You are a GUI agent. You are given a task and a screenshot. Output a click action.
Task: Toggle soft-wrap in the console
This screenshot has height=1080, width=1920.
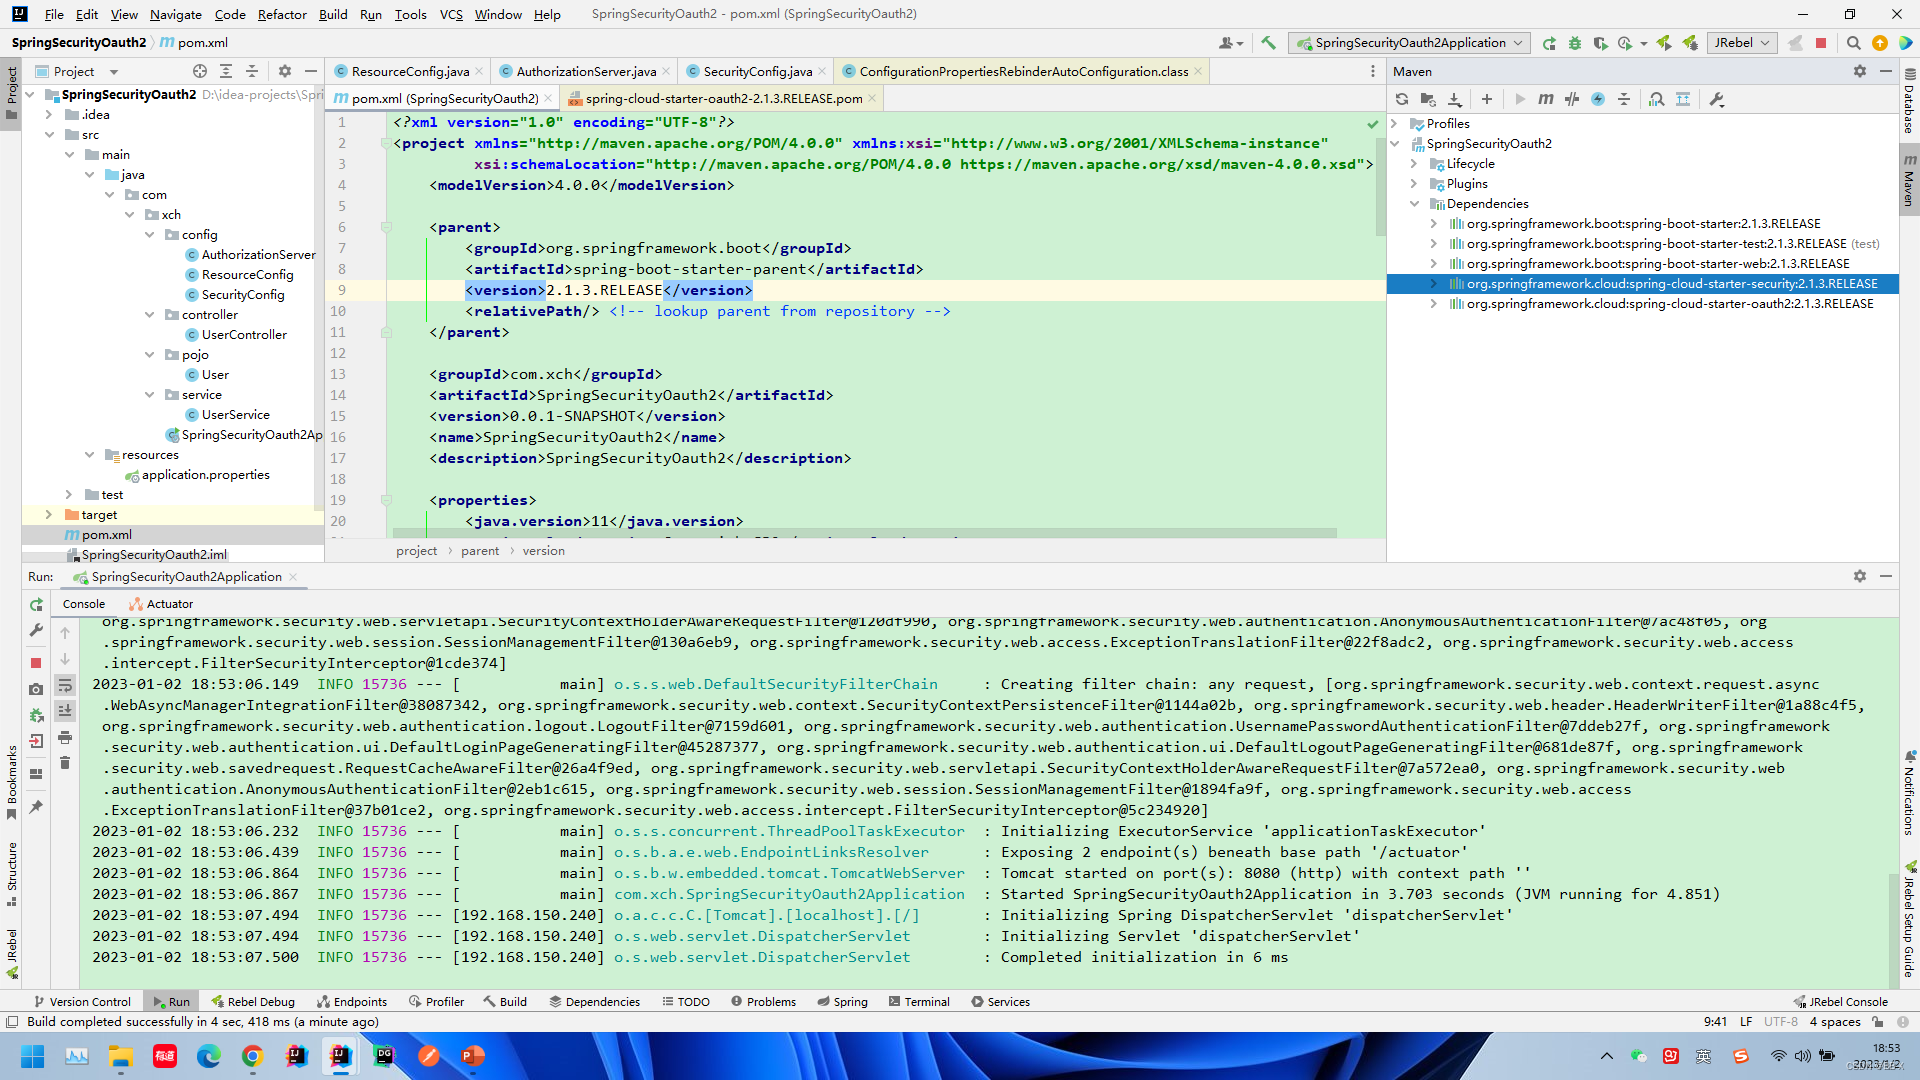point(65,685)
